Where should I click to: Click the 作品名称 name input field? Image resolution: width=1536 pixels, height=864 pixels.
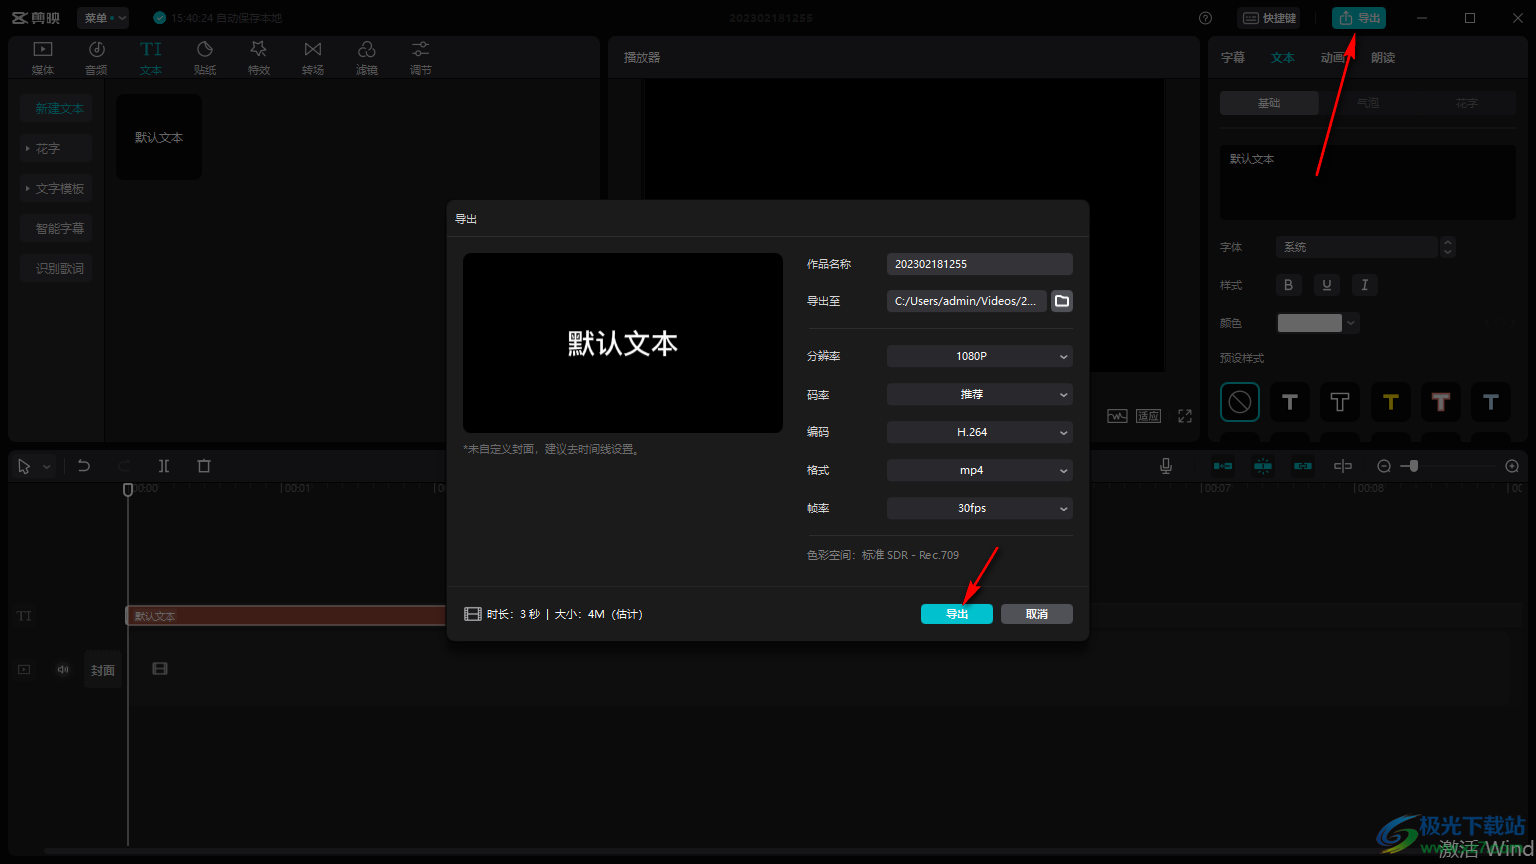click(980, 264)
